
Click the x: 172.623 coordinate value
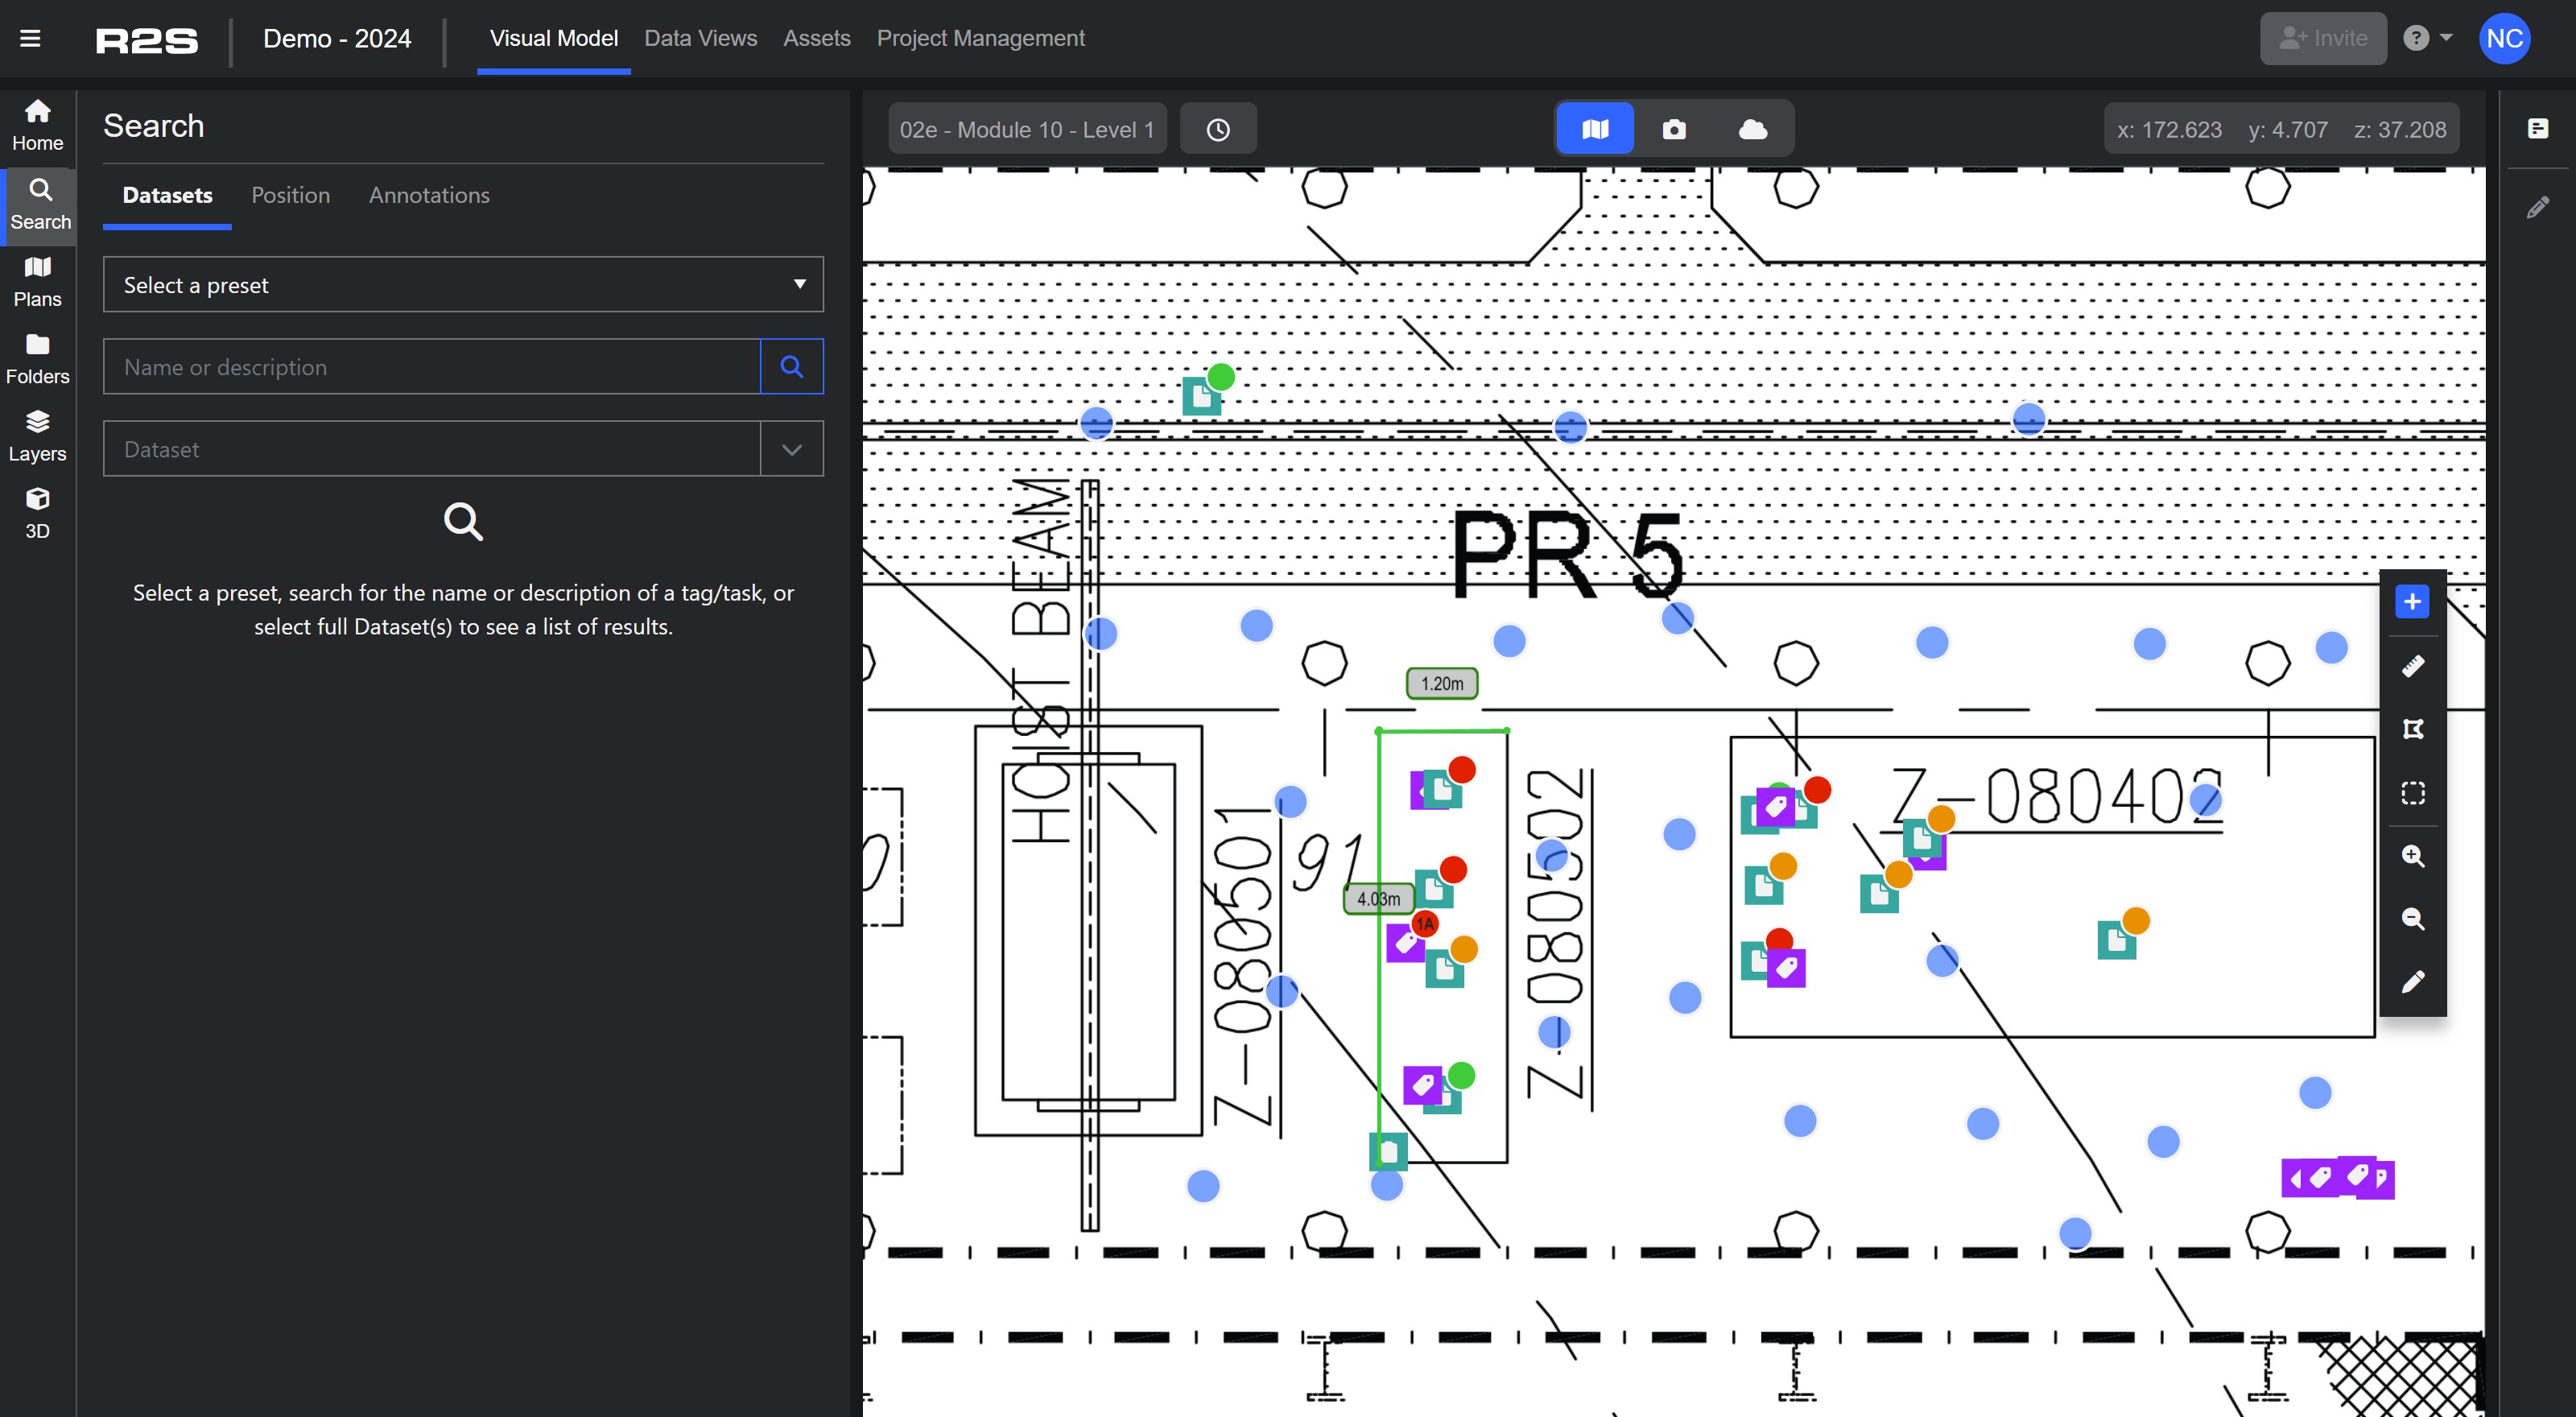(x=2169, y=129)
